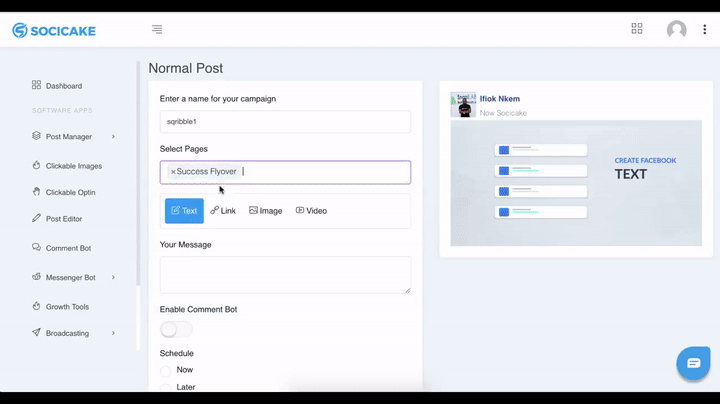The width and height of the screenshot is (720, 404).
Task: Click the Ifiok Nkem profile name link
Action: (x=500, y=99)
